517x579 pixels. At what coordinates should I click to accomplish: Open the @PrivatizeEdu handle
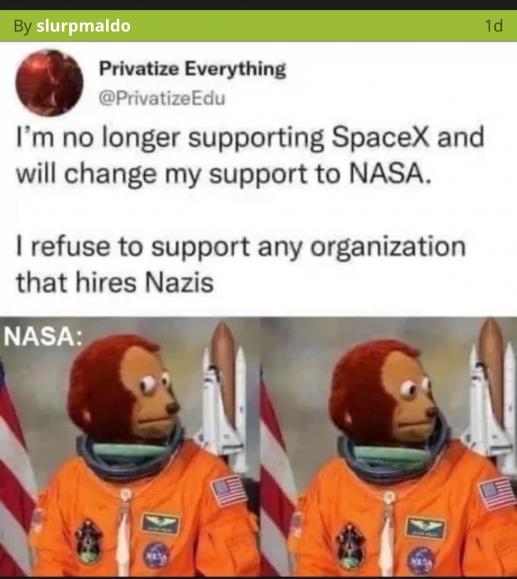[x=162, y=99]
